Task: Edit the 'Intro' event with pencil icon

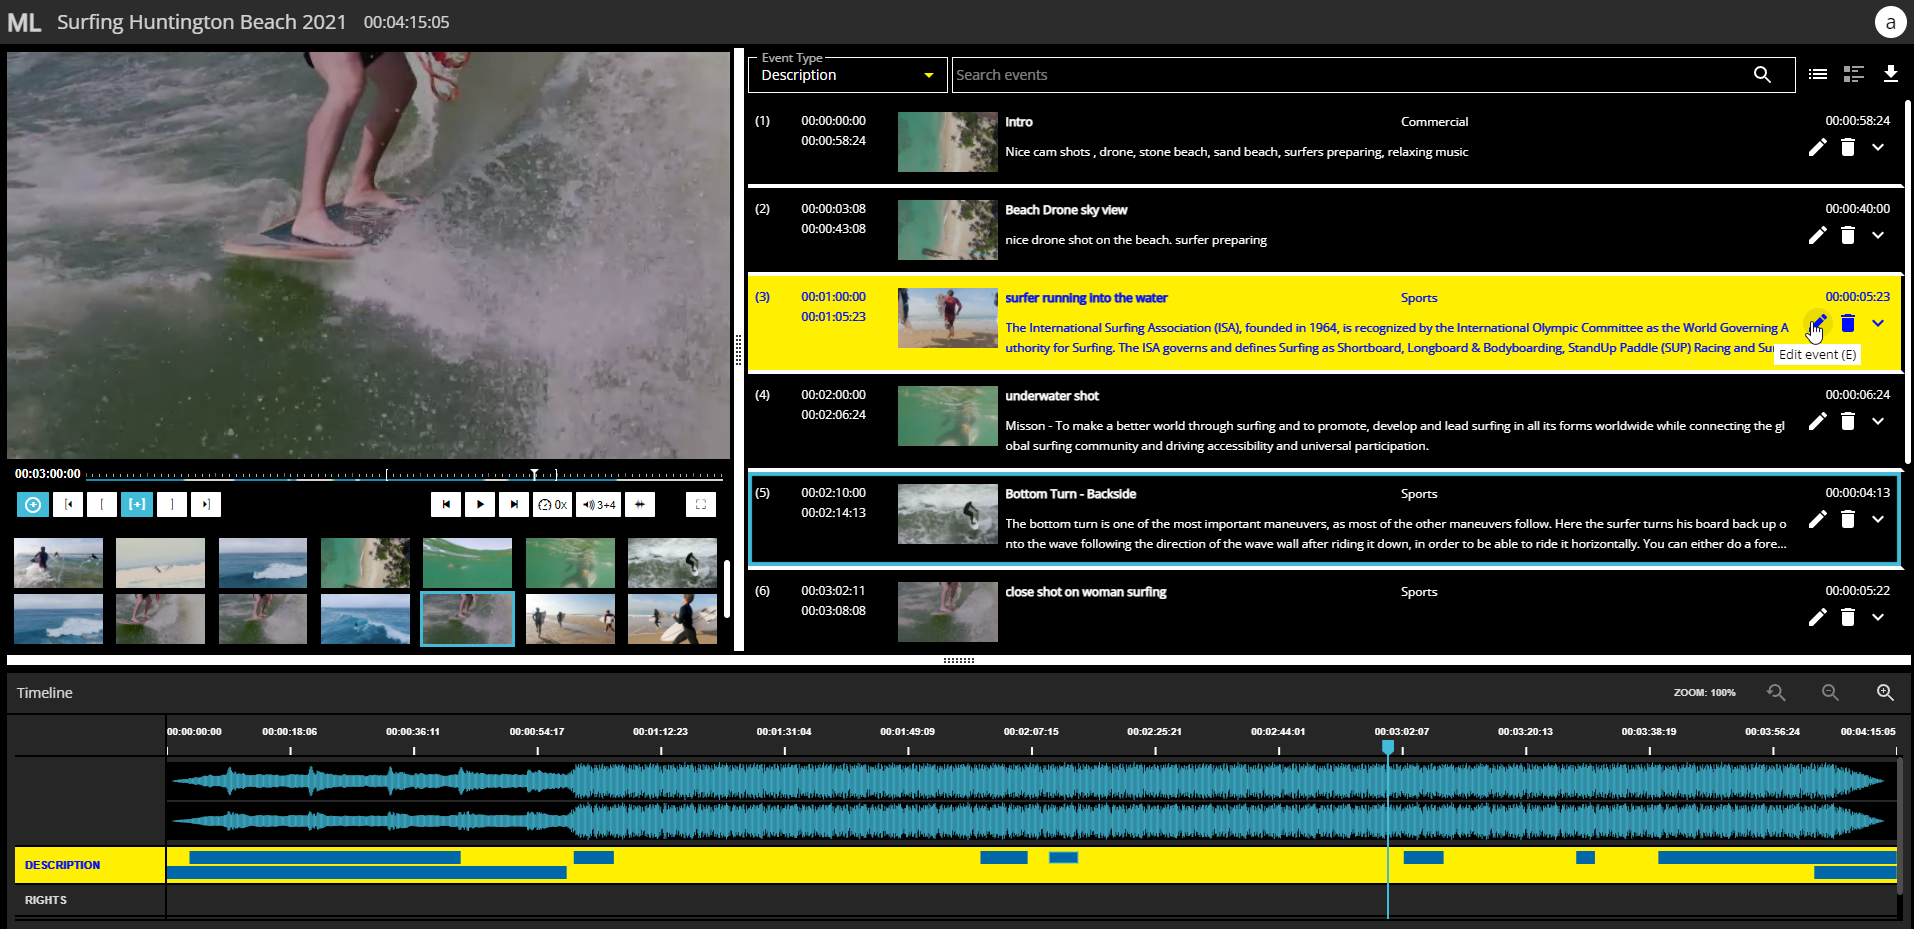Action: [x=1817, y=148]
